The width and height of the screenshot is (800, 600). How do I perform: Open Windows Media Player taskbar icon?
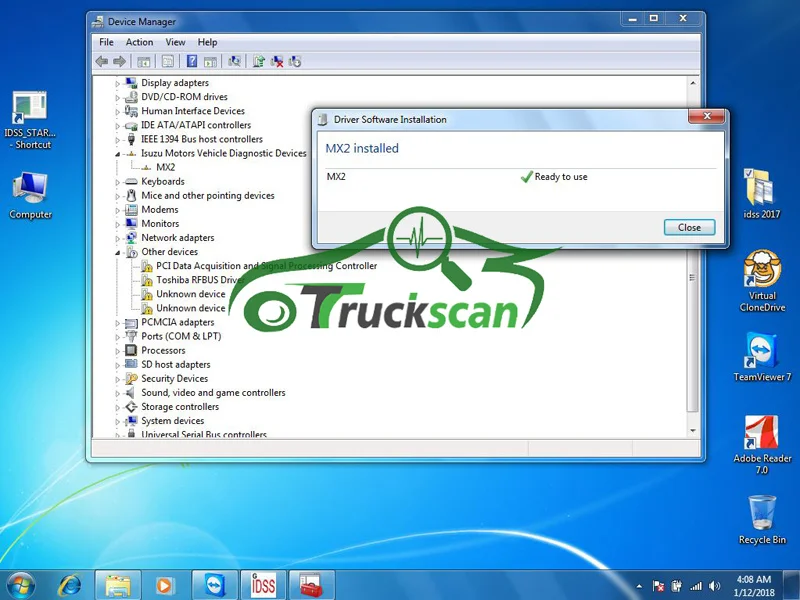point(164,585)
